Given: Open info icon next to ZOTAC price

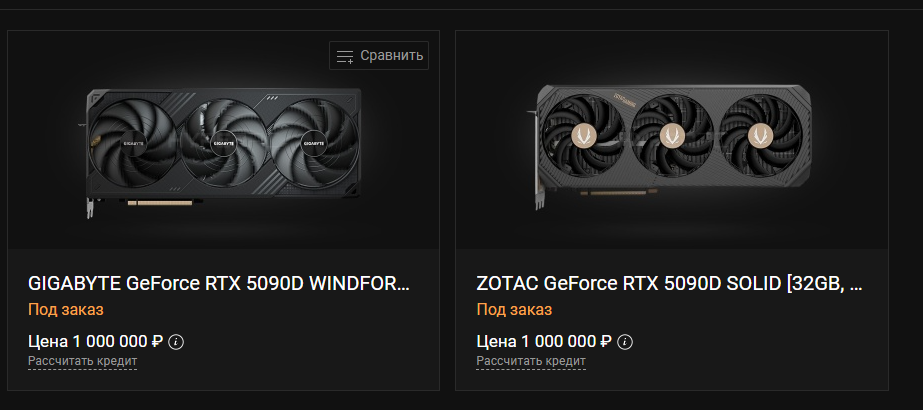Looking at the screenshot, I should click(x=626, y=341).
